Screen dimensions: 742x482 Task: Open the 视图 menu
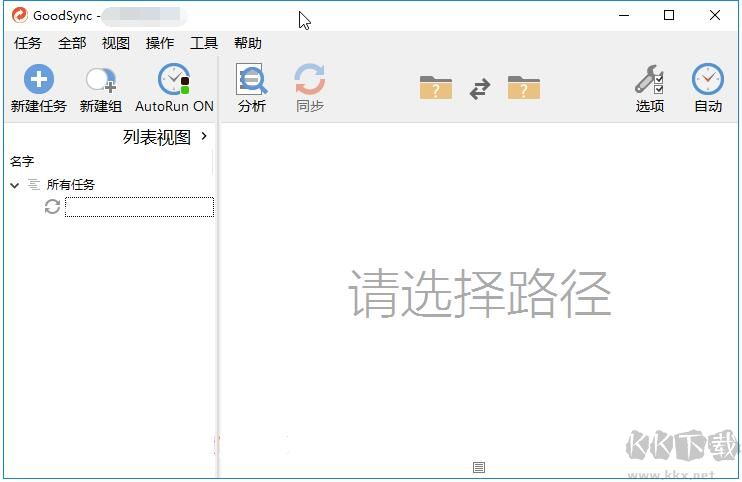pos(116,43)
